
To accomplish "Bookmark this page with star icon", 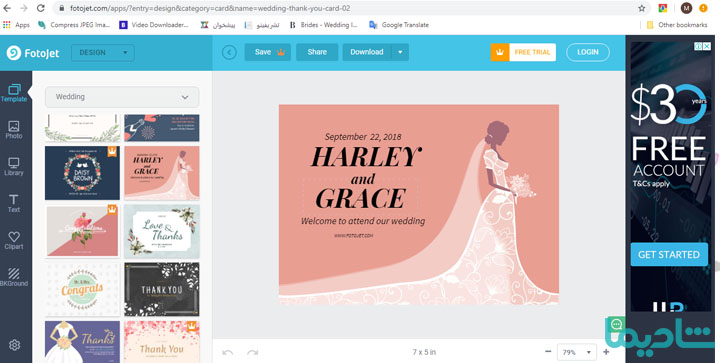I will 641,8.
